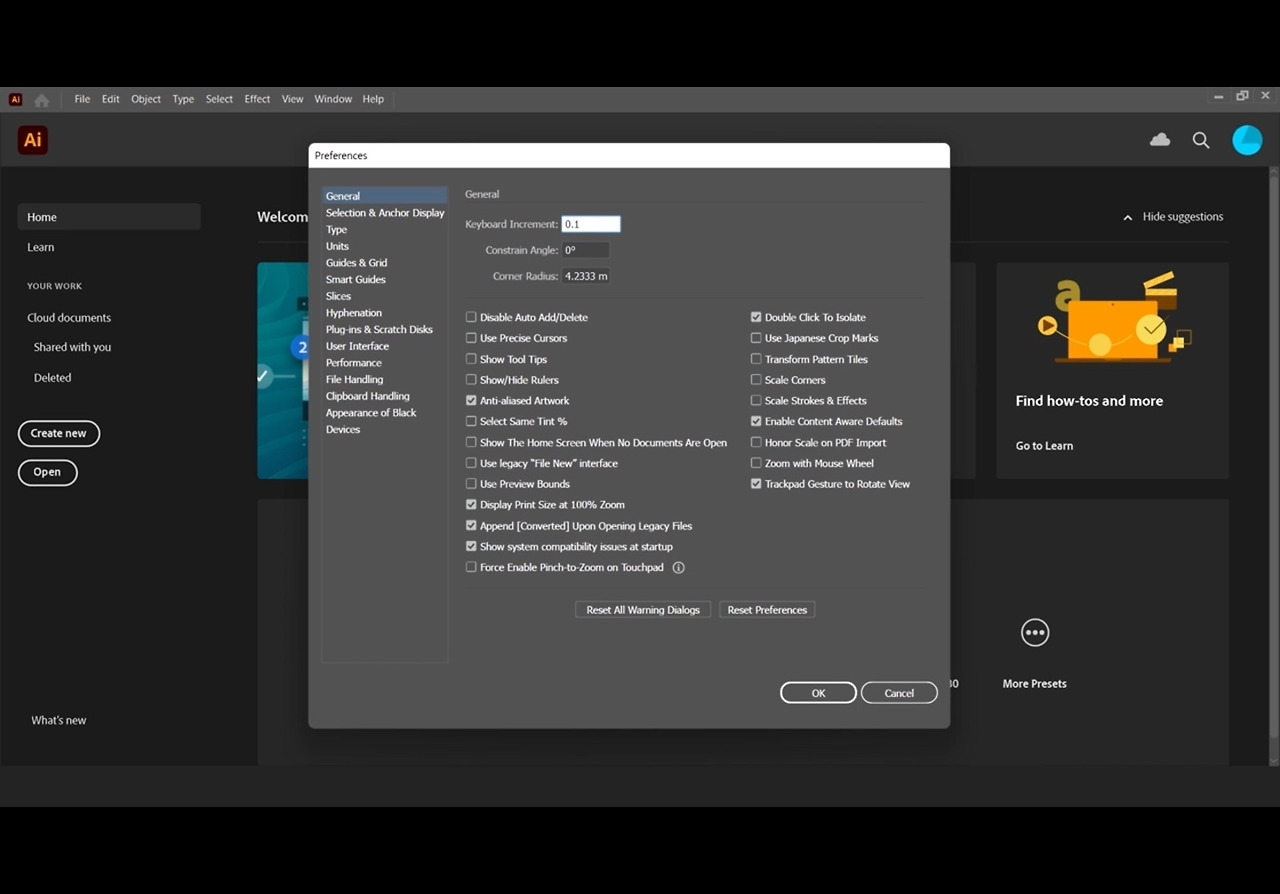The image size is (1280, 894).
Task: Open the Select menu
Action: pos(219,99)
